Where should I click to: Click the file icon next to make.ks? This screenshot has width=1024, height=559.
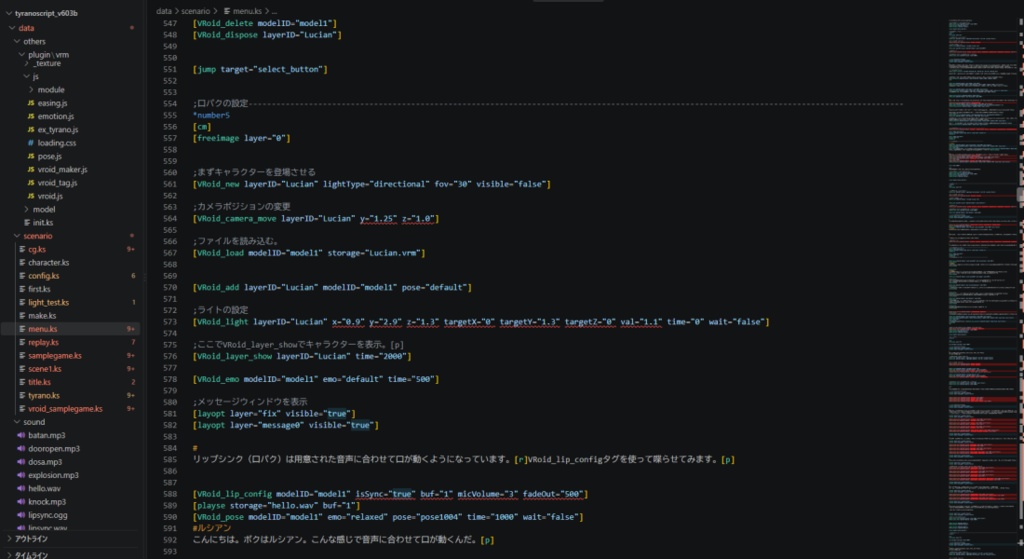click(x=22, y=316)
